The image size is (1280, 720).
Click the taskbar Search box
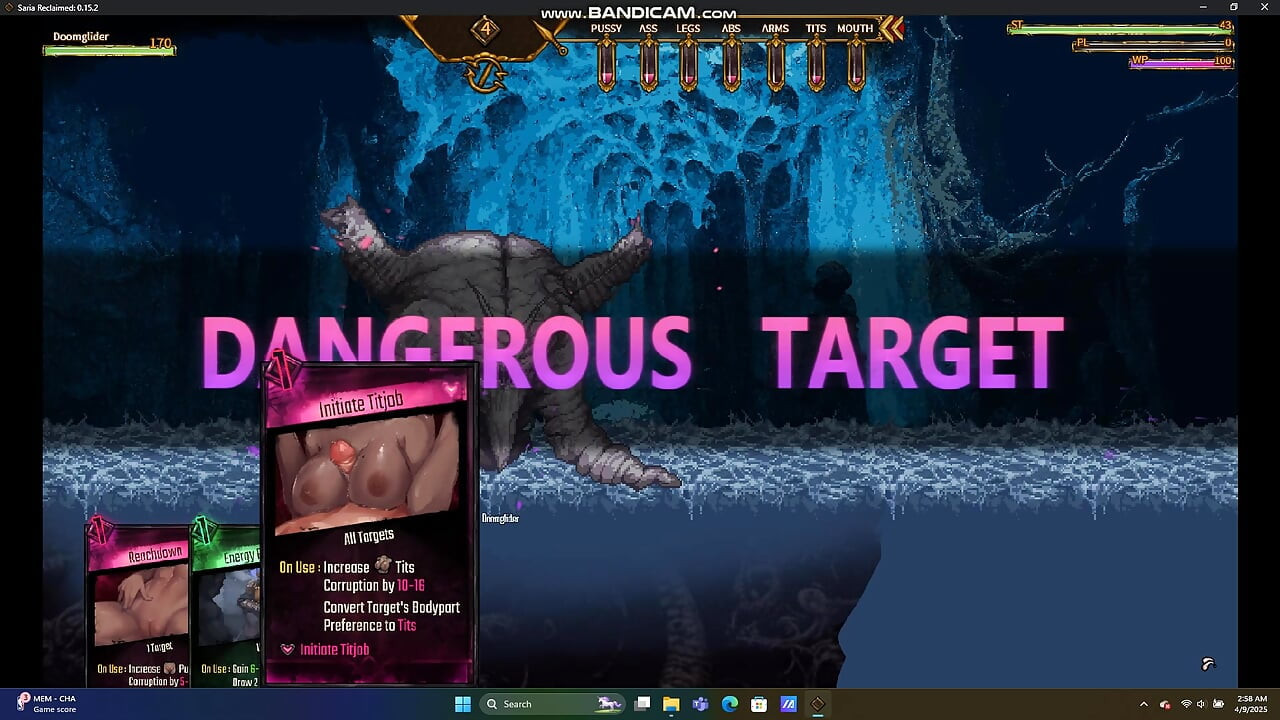point(553,704)
